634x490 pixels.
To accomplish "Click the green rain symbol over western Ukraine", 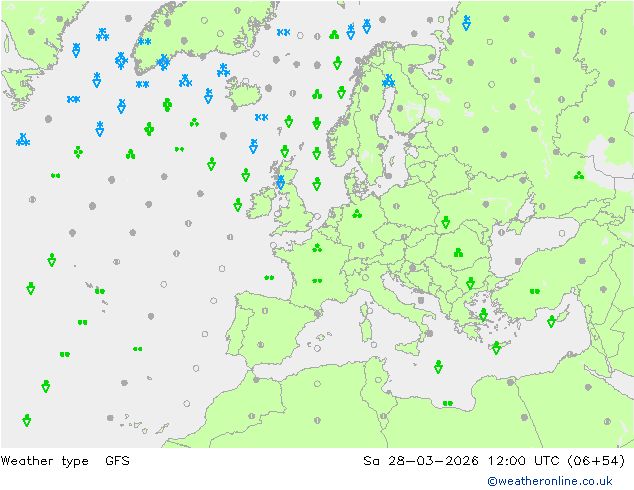I will click(446, 222).
